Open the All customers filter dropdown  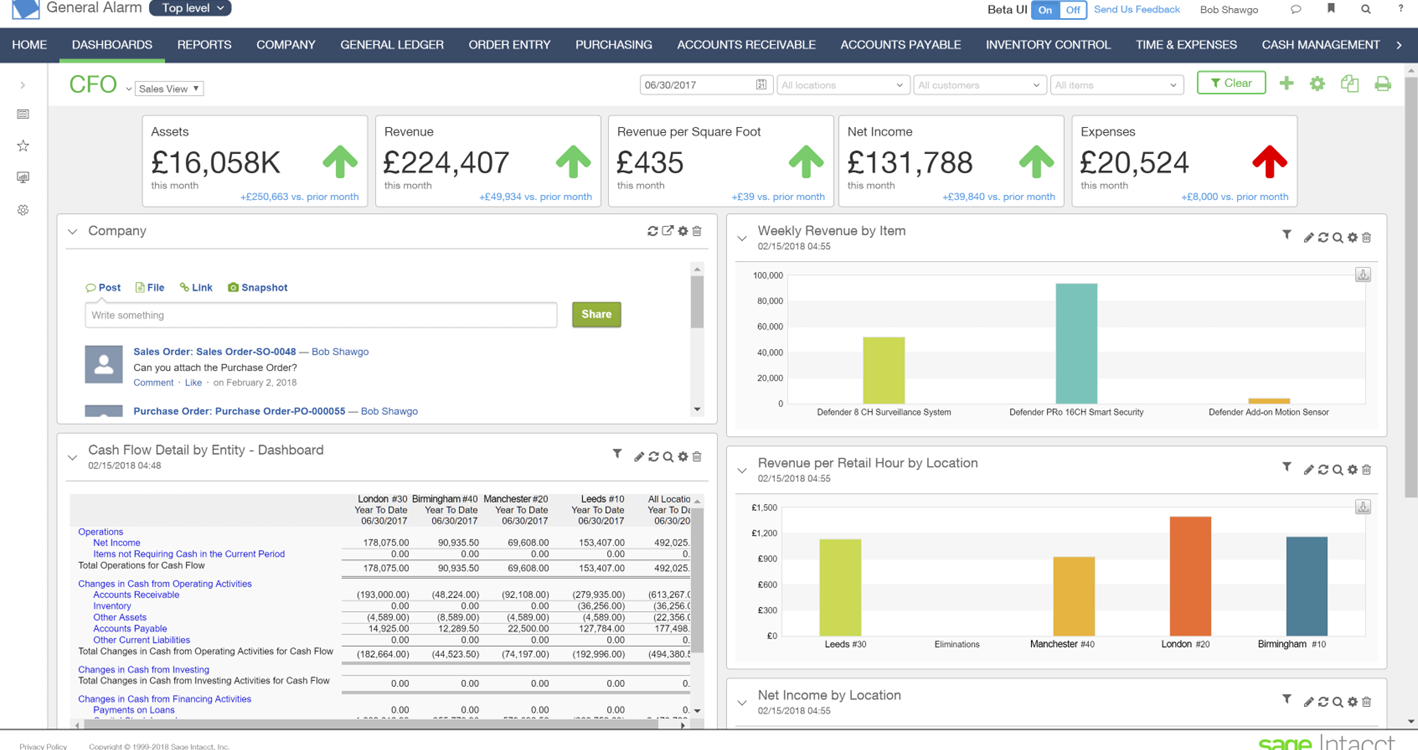click(980, 85)
